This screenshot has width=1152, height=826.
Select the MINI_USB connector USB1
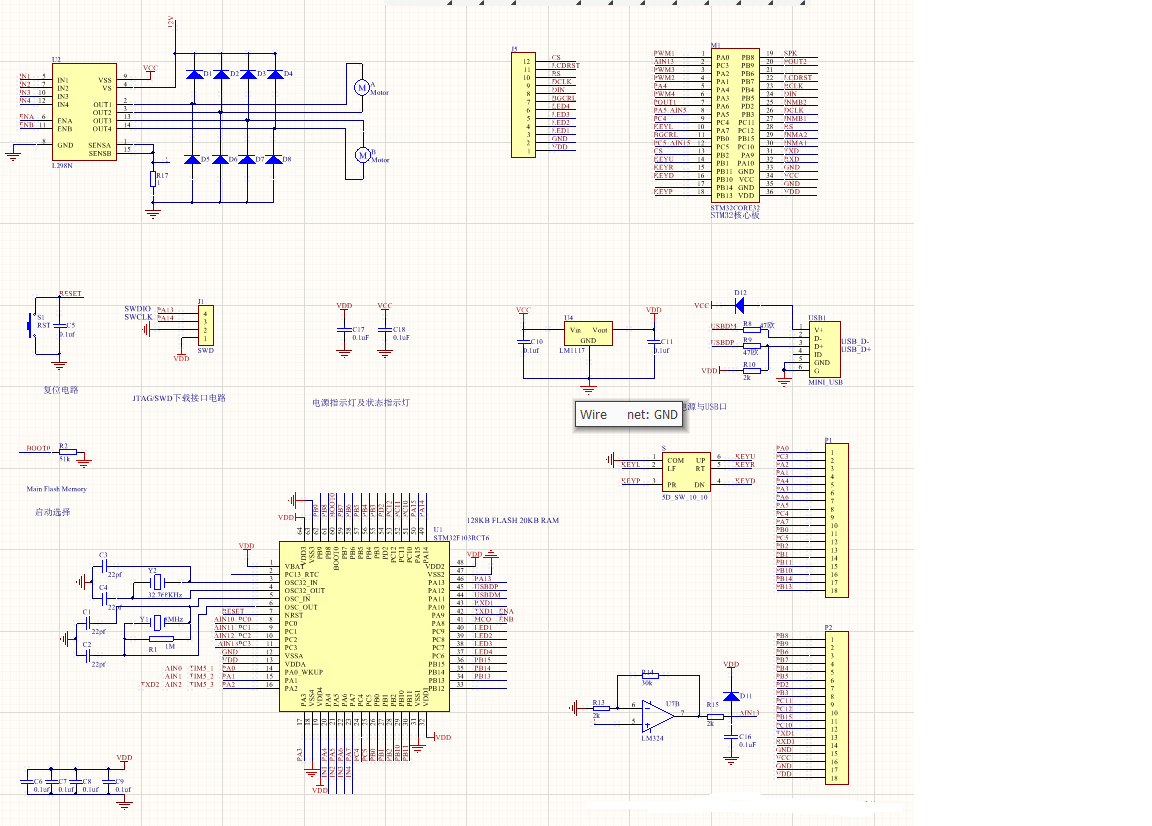click(x=824, y=350)
